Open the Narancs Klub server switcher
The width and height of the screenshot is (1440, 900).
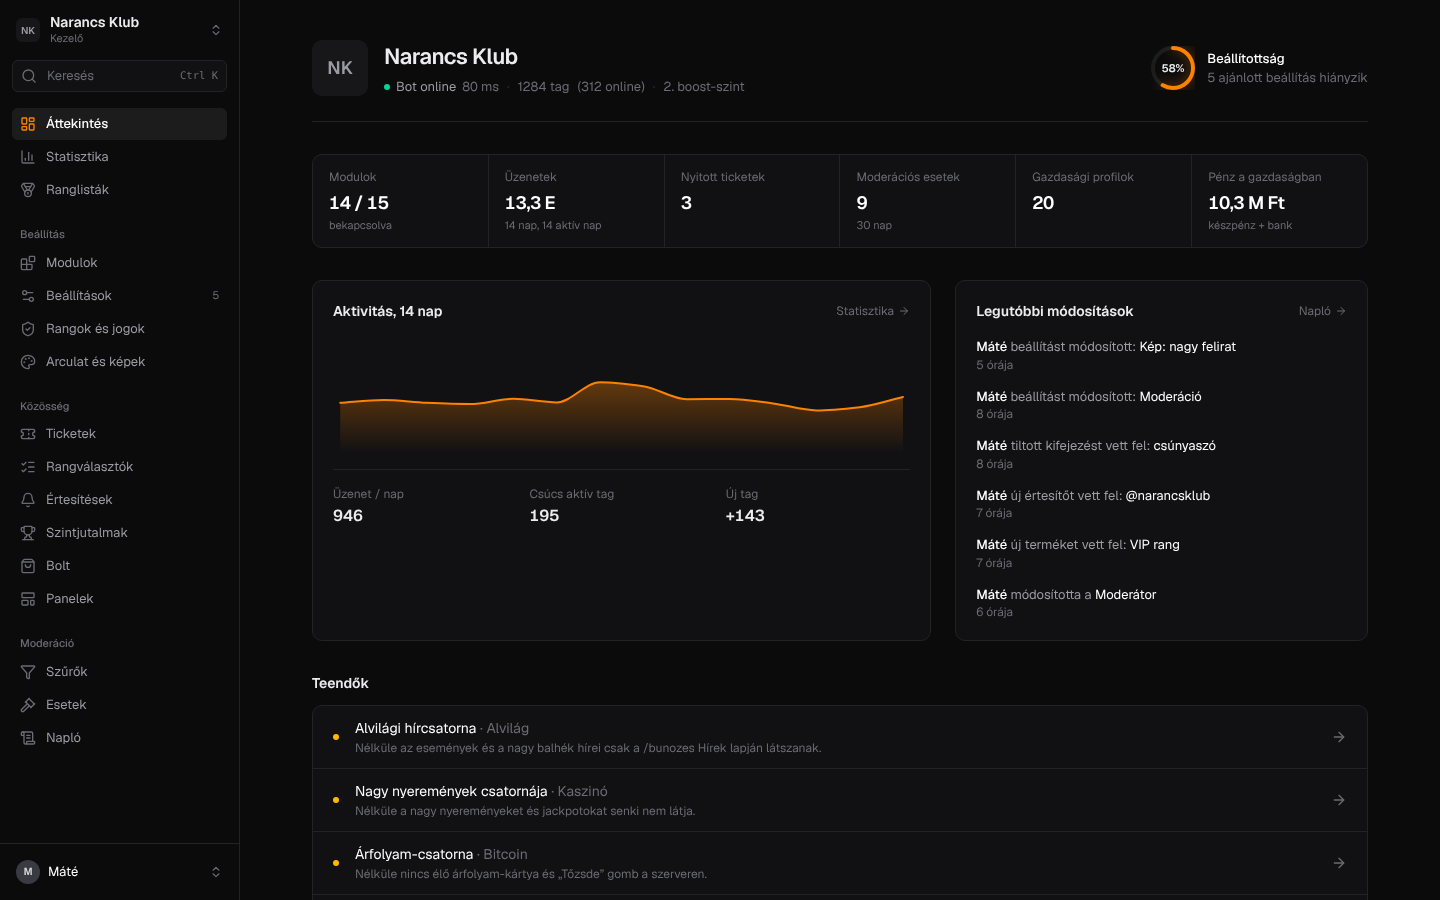click(120, 30)
